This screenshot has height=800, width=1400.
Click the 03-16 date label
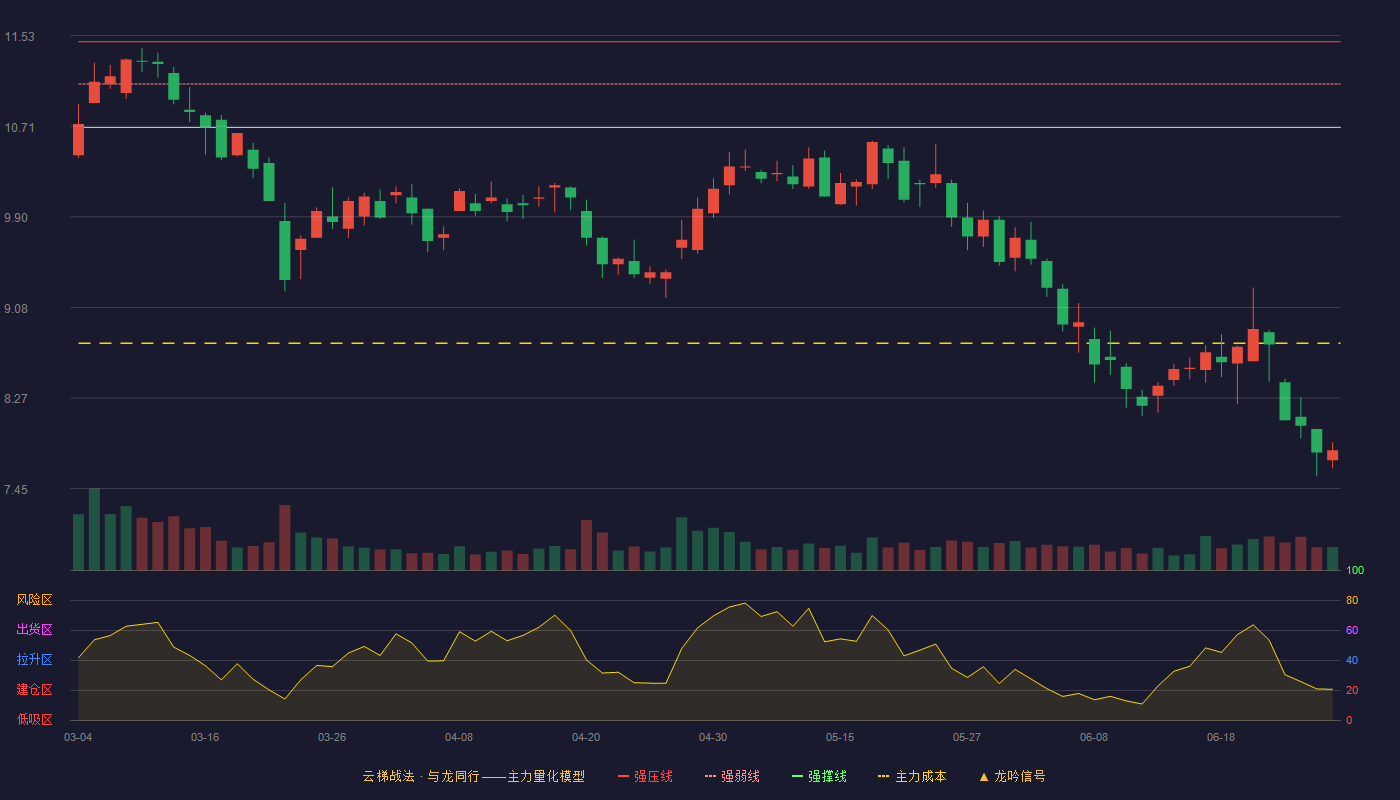[x=205, y=737]
